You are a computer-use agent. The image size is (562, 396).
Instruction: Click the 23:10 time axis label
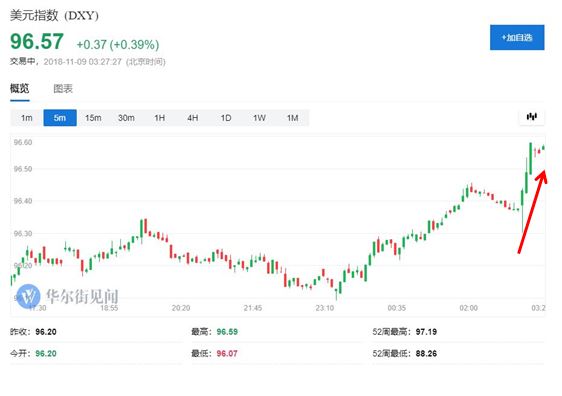325,308
